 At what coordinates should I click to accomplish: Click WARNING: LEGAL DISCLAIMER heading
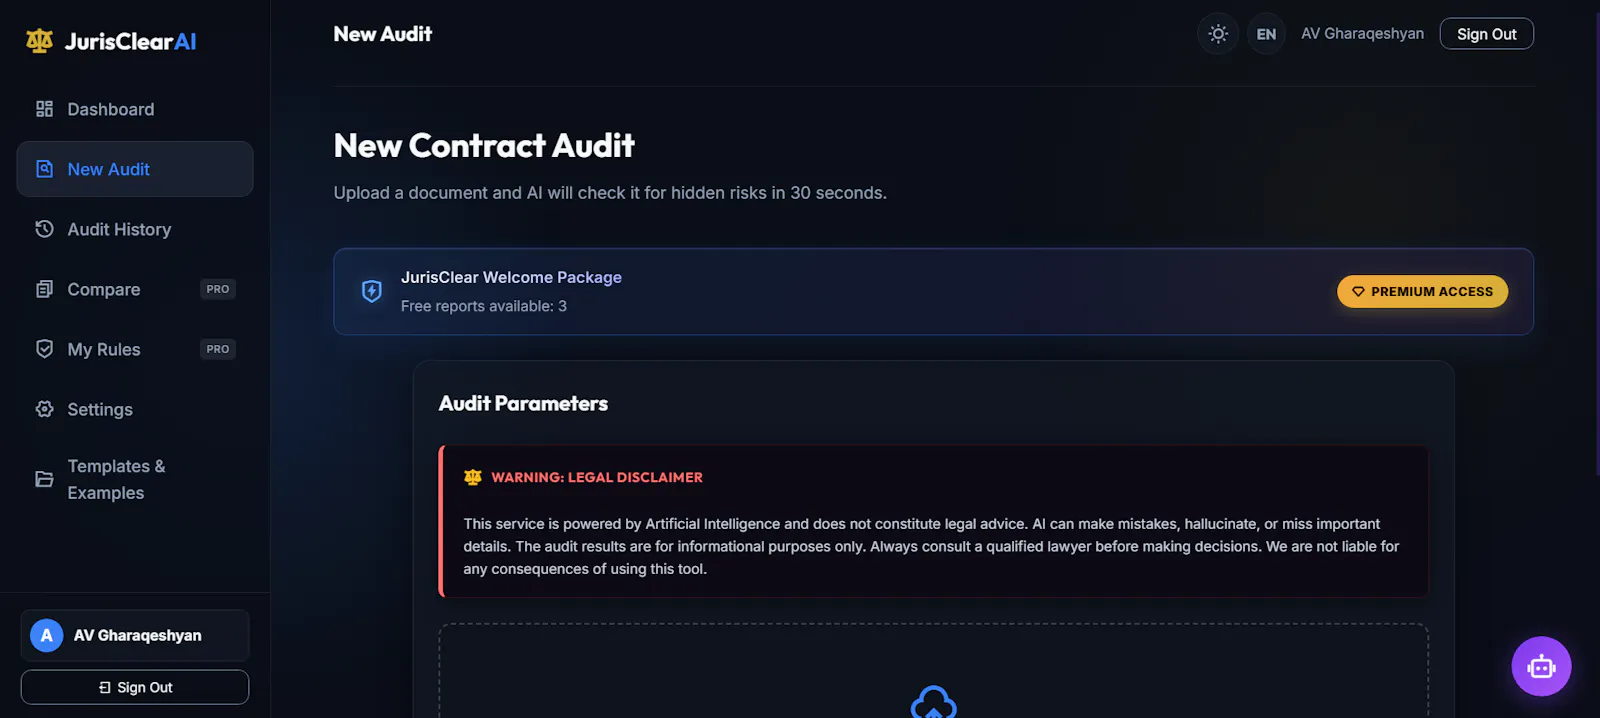[597, 477]
